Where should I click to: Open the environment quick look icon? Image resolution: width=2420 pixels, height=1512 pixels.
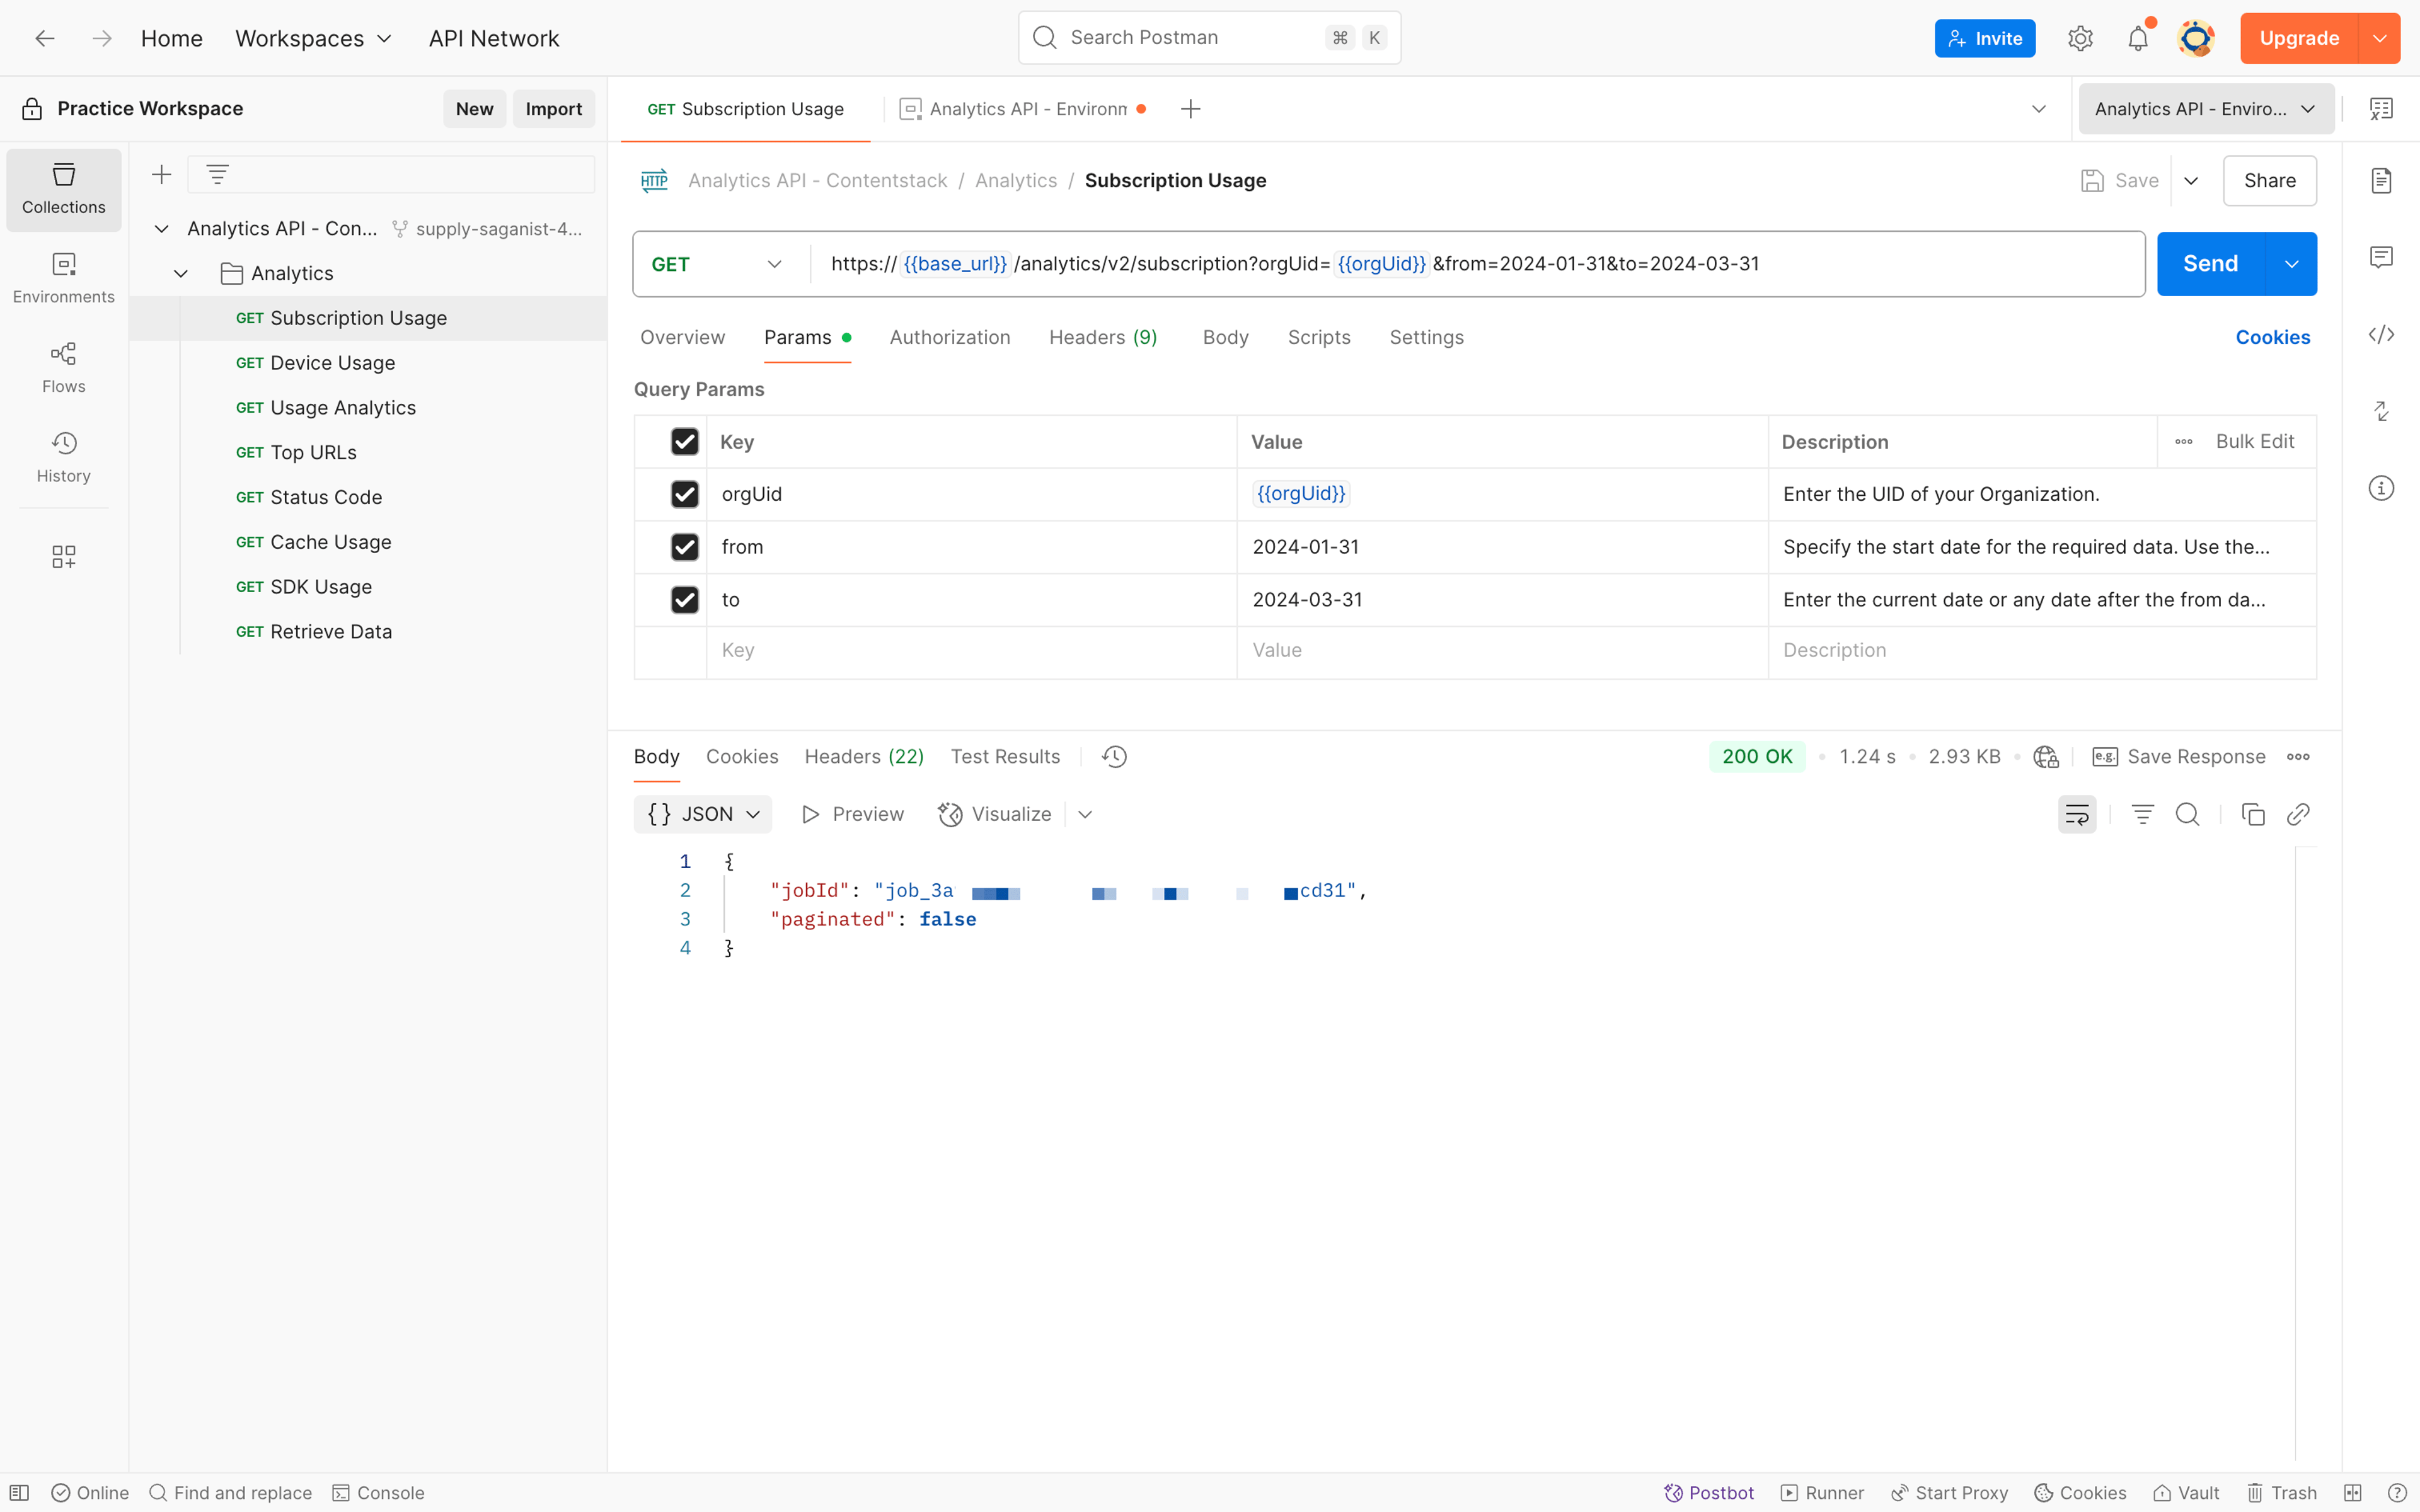[x=2381, y=109]
